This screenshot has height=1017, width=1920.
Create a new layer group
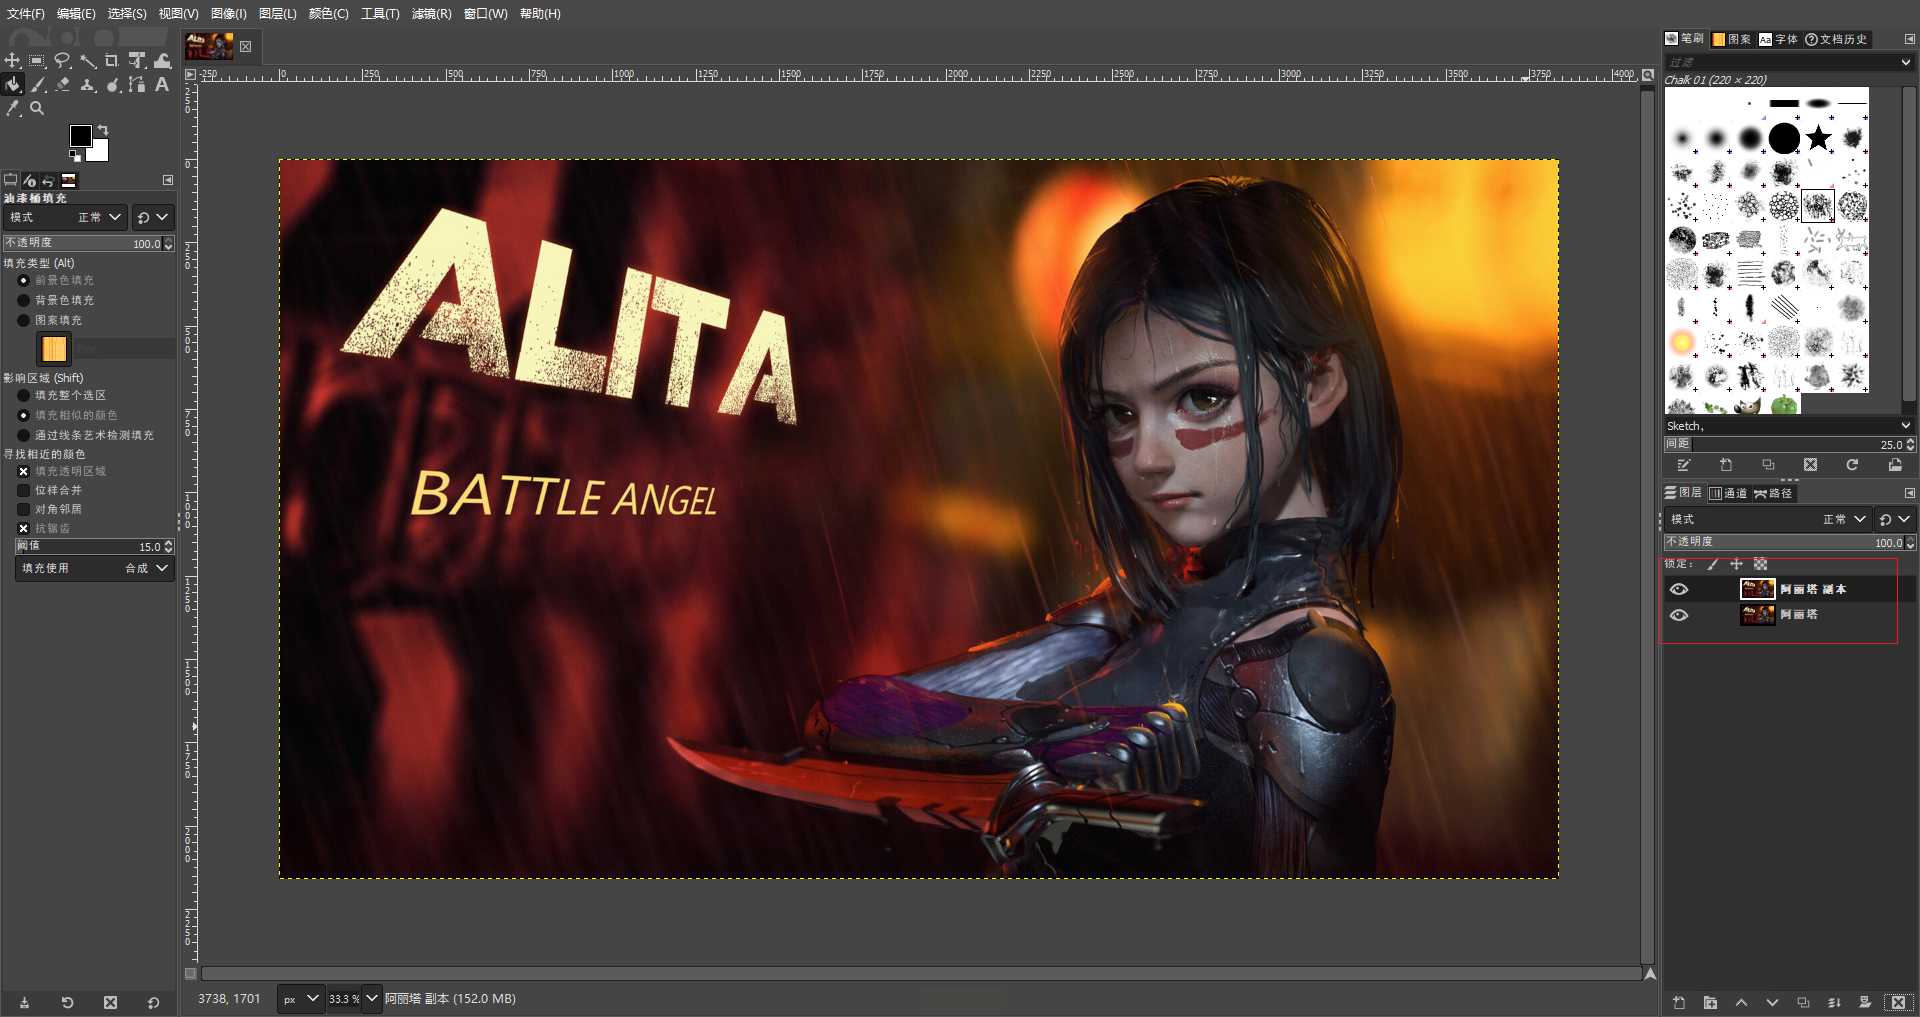click(x=1710, y=1002)
